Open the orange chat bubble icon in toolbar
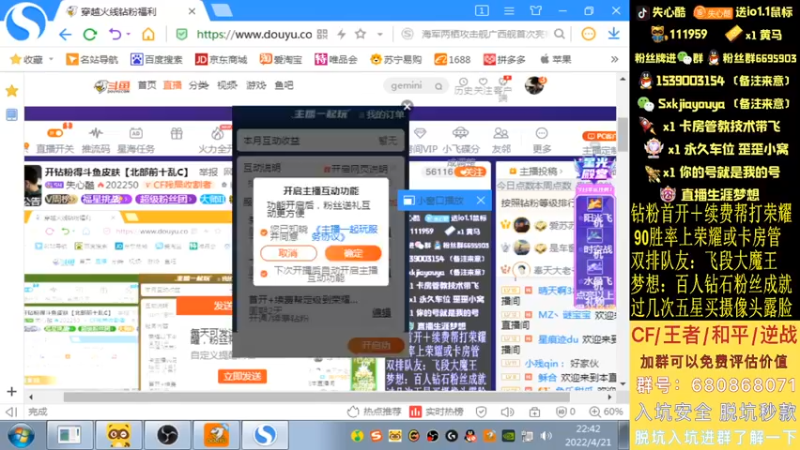The width and height of the screenshot is (800, 450). [588, 34]
